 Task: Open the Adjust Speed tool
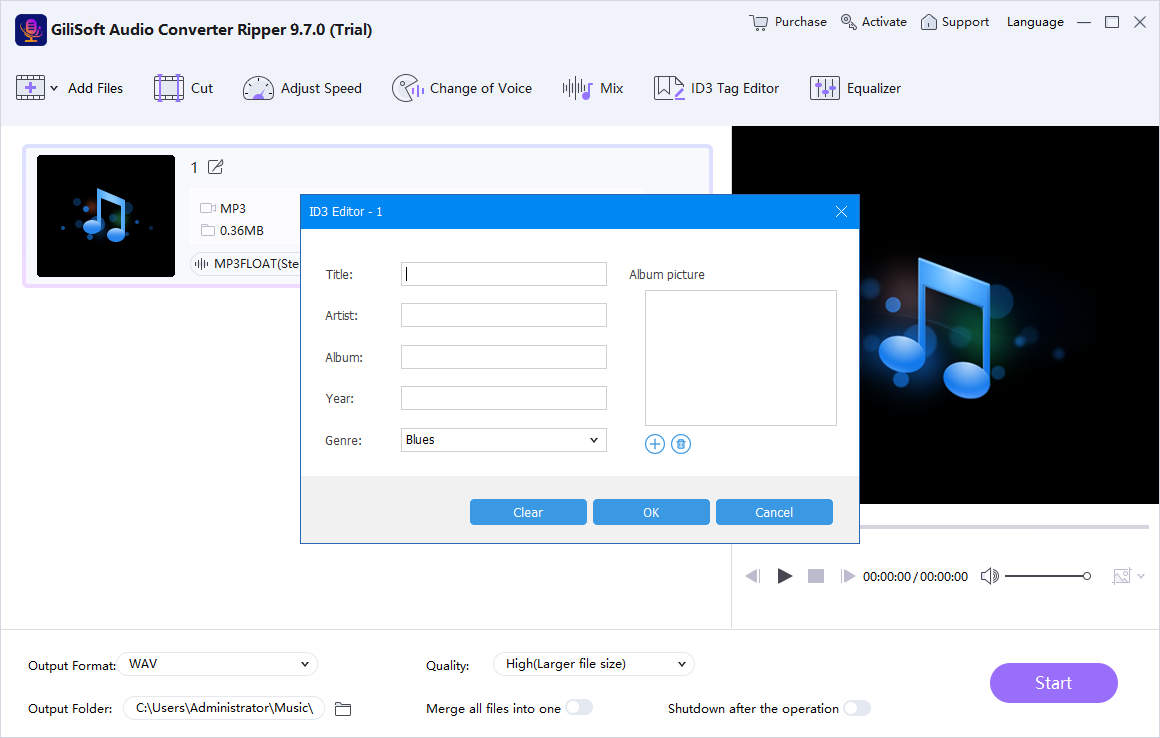(x=302, y=88)
